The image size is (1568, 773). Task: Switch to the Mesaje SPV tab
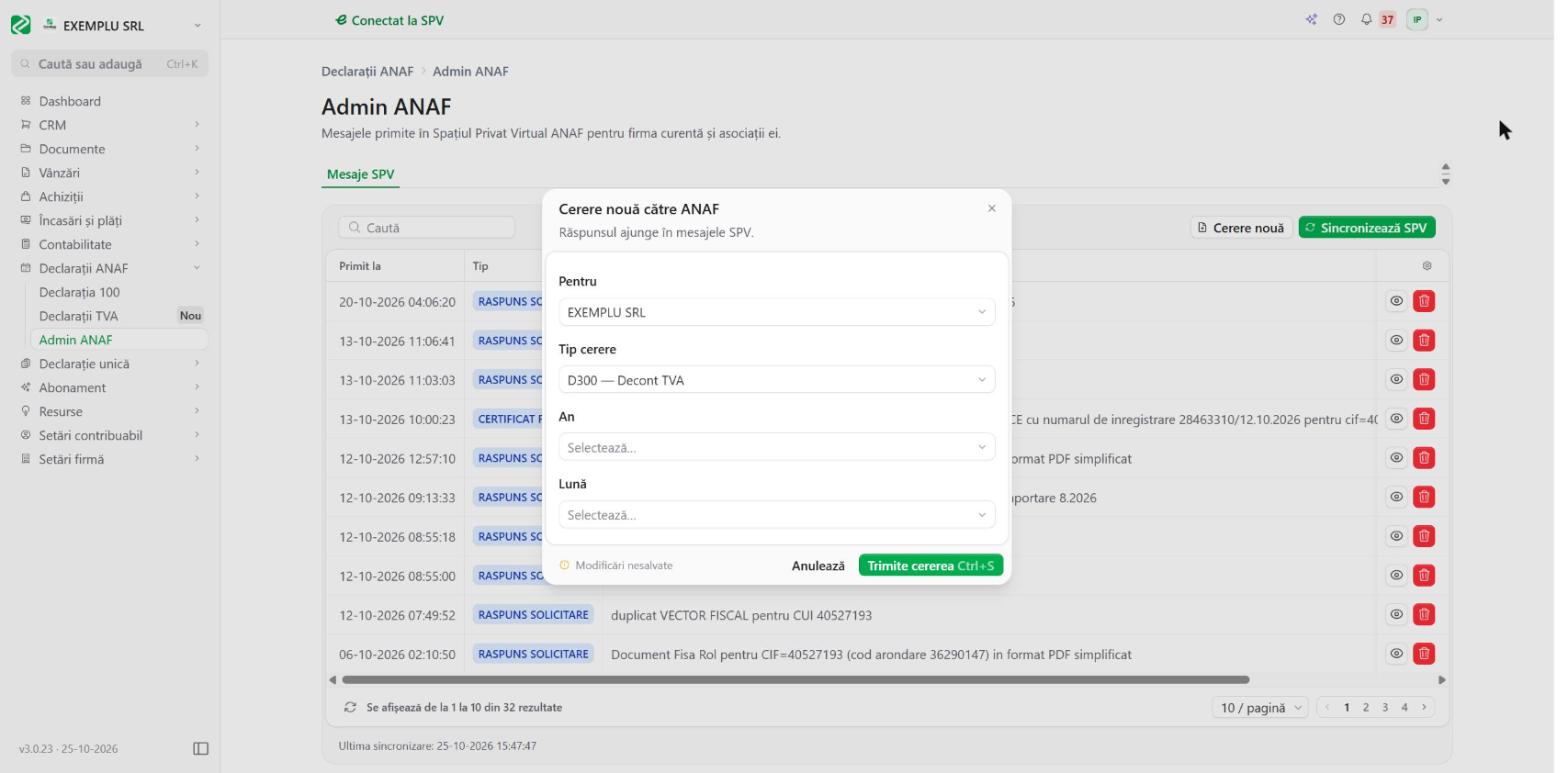tap(360, 174)
